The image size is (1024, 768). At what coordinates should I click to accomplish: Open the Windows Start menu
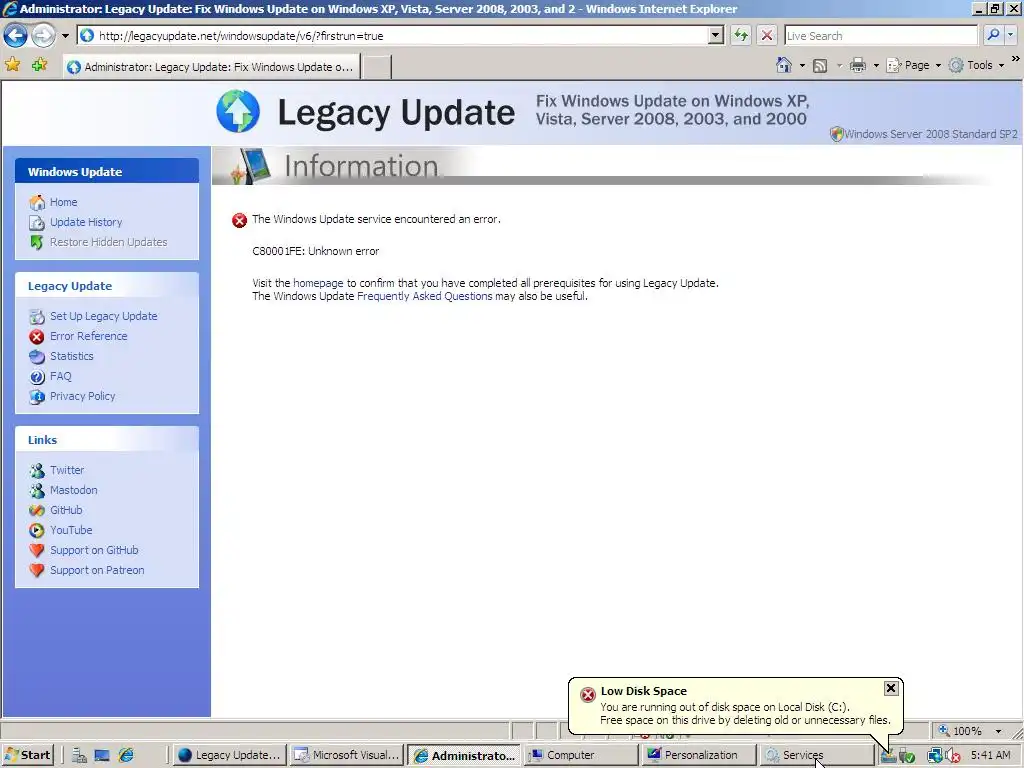(27, 755)
